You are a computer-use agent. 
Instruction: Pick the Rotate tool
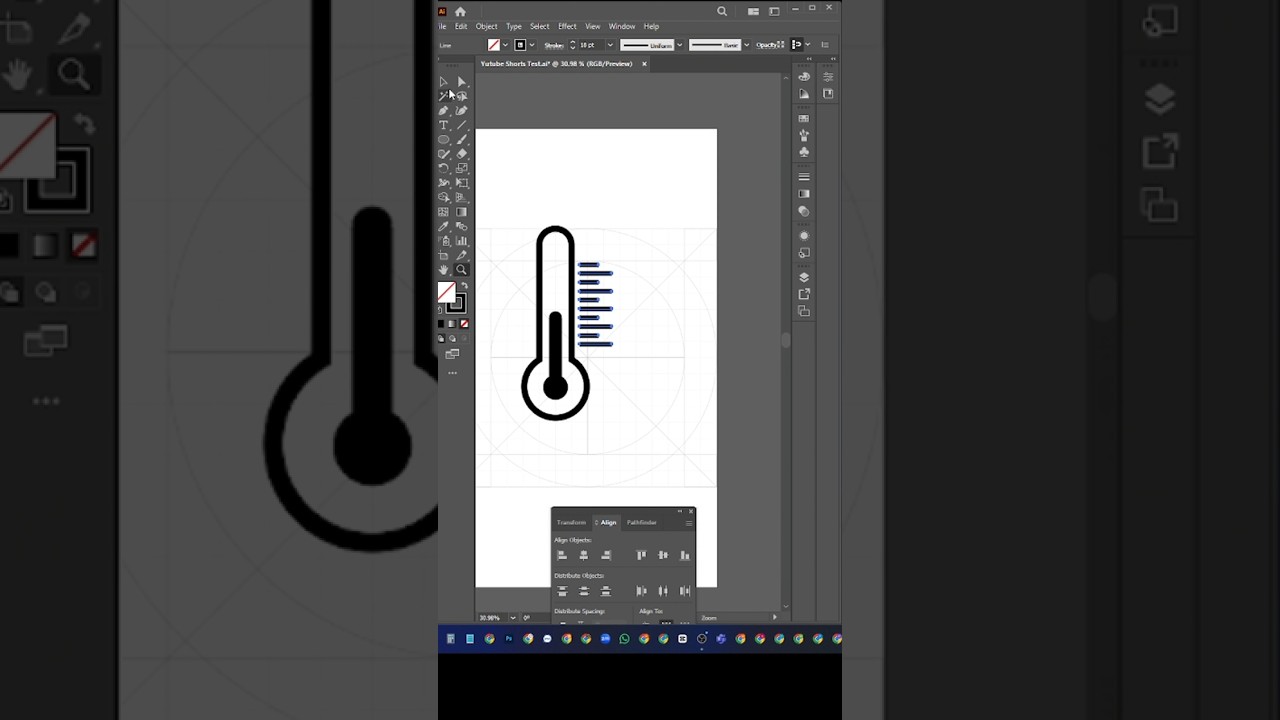444,168
